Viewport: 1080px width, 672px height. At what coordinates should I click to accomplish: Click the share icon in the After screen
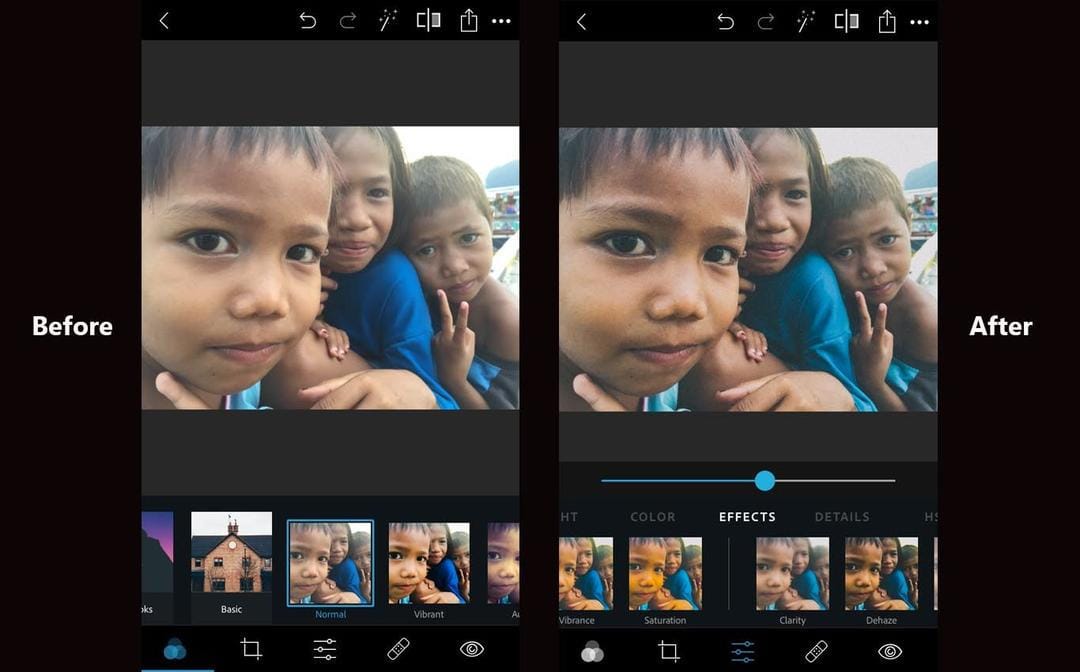[x=887, y=21]
